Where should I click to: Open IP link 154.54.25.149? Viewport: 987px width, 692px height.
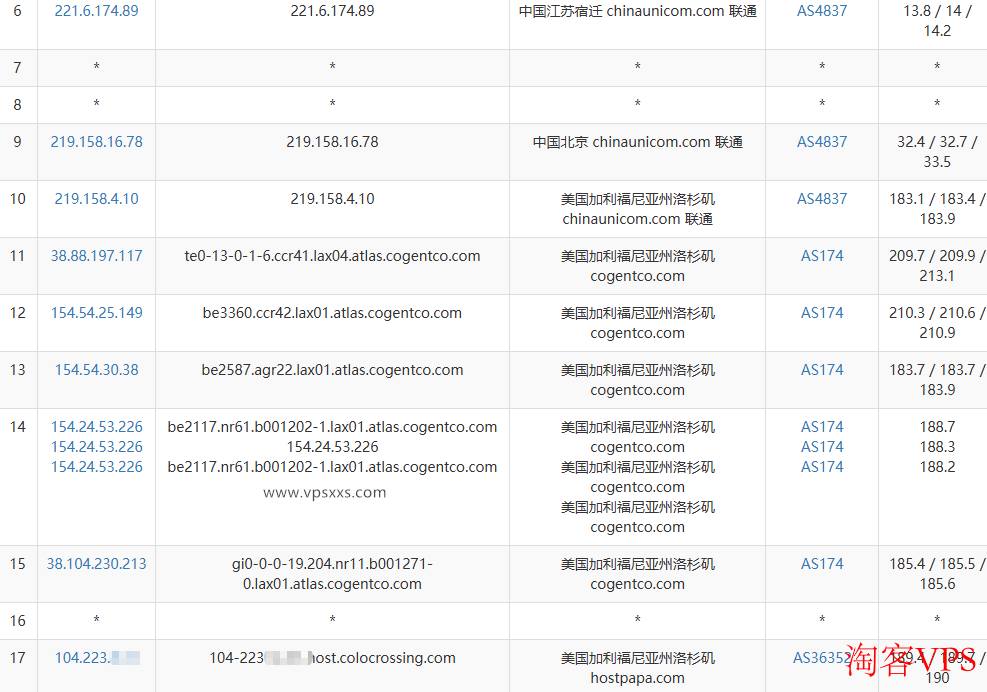click(96, 313)
